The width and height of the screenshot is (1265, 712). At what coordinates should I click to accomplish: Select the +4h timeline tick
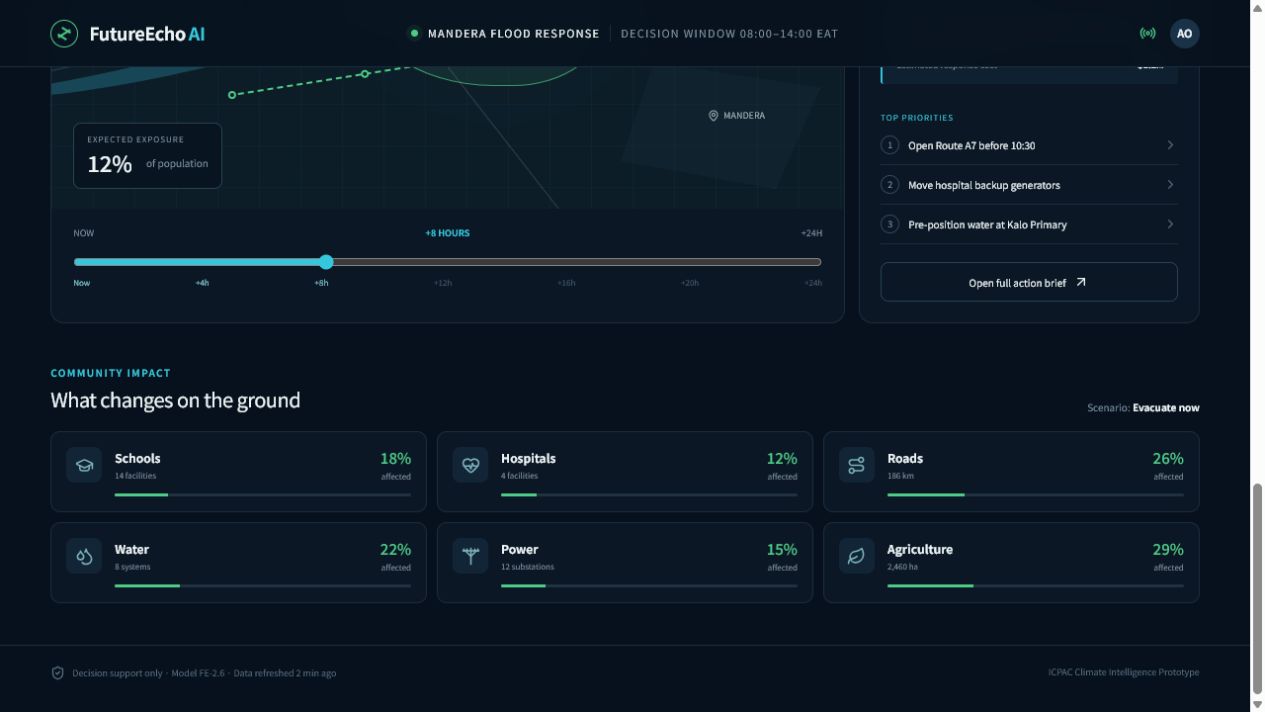[202, 283]
